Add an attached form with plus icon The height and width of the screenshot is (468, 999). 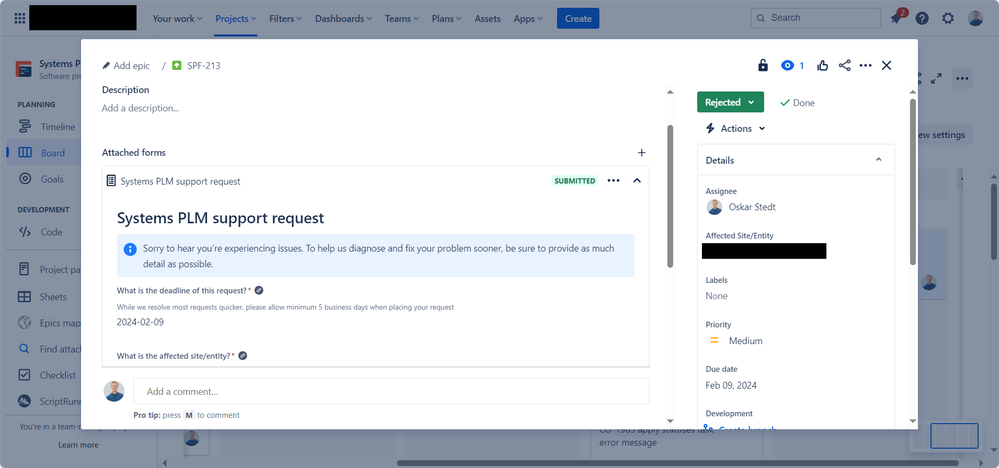642,153
